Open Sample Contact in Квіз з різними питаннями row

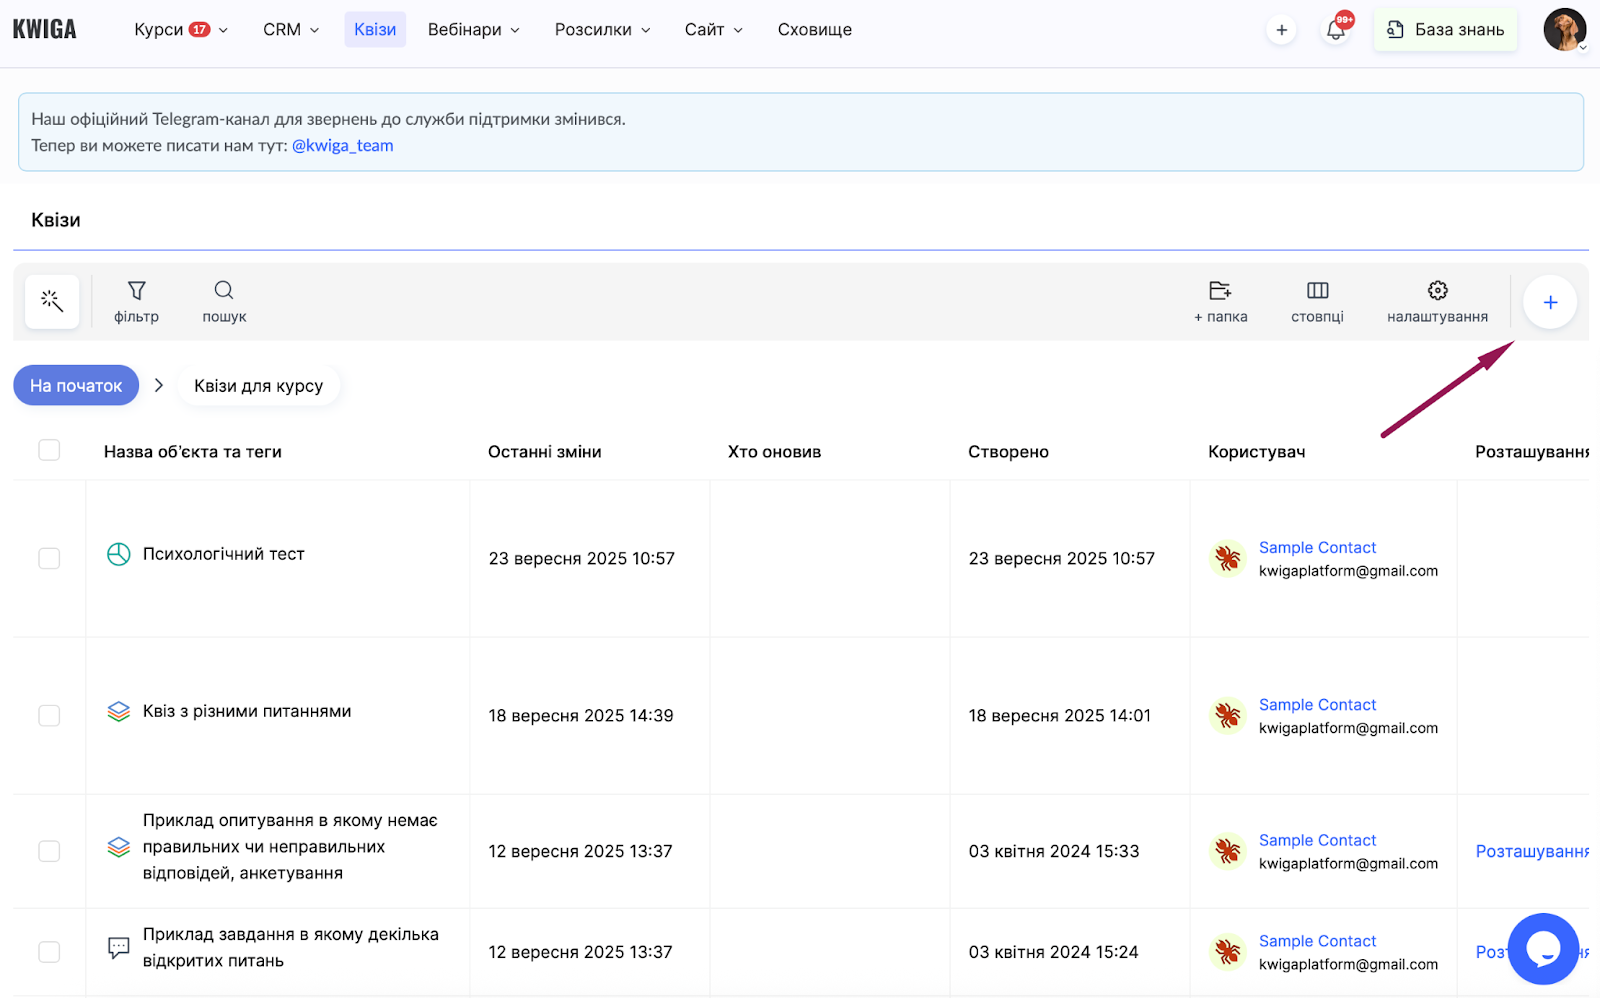click(1317, 704)
